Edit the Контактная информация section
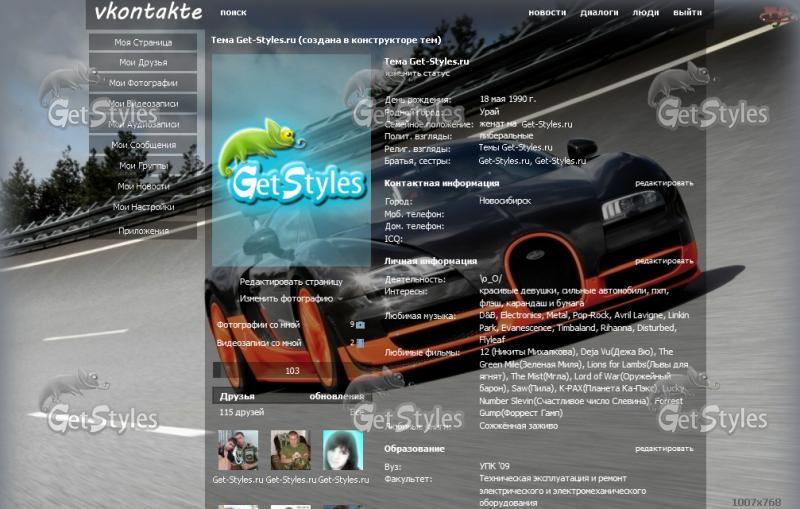This screenshot has width=800, height=509. (x=664, y=183)
